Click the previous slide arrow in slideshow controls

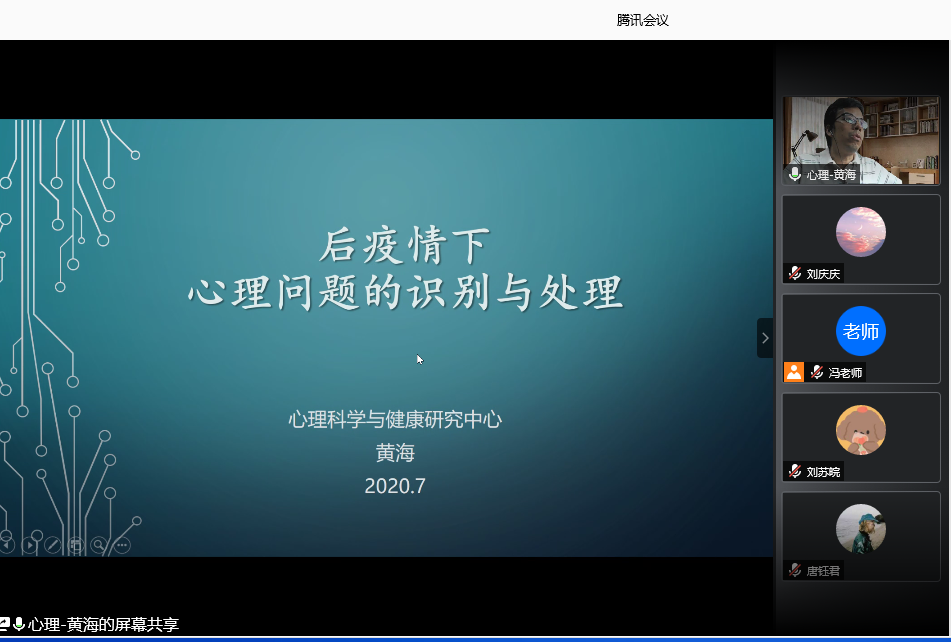[x=7, y=545]
